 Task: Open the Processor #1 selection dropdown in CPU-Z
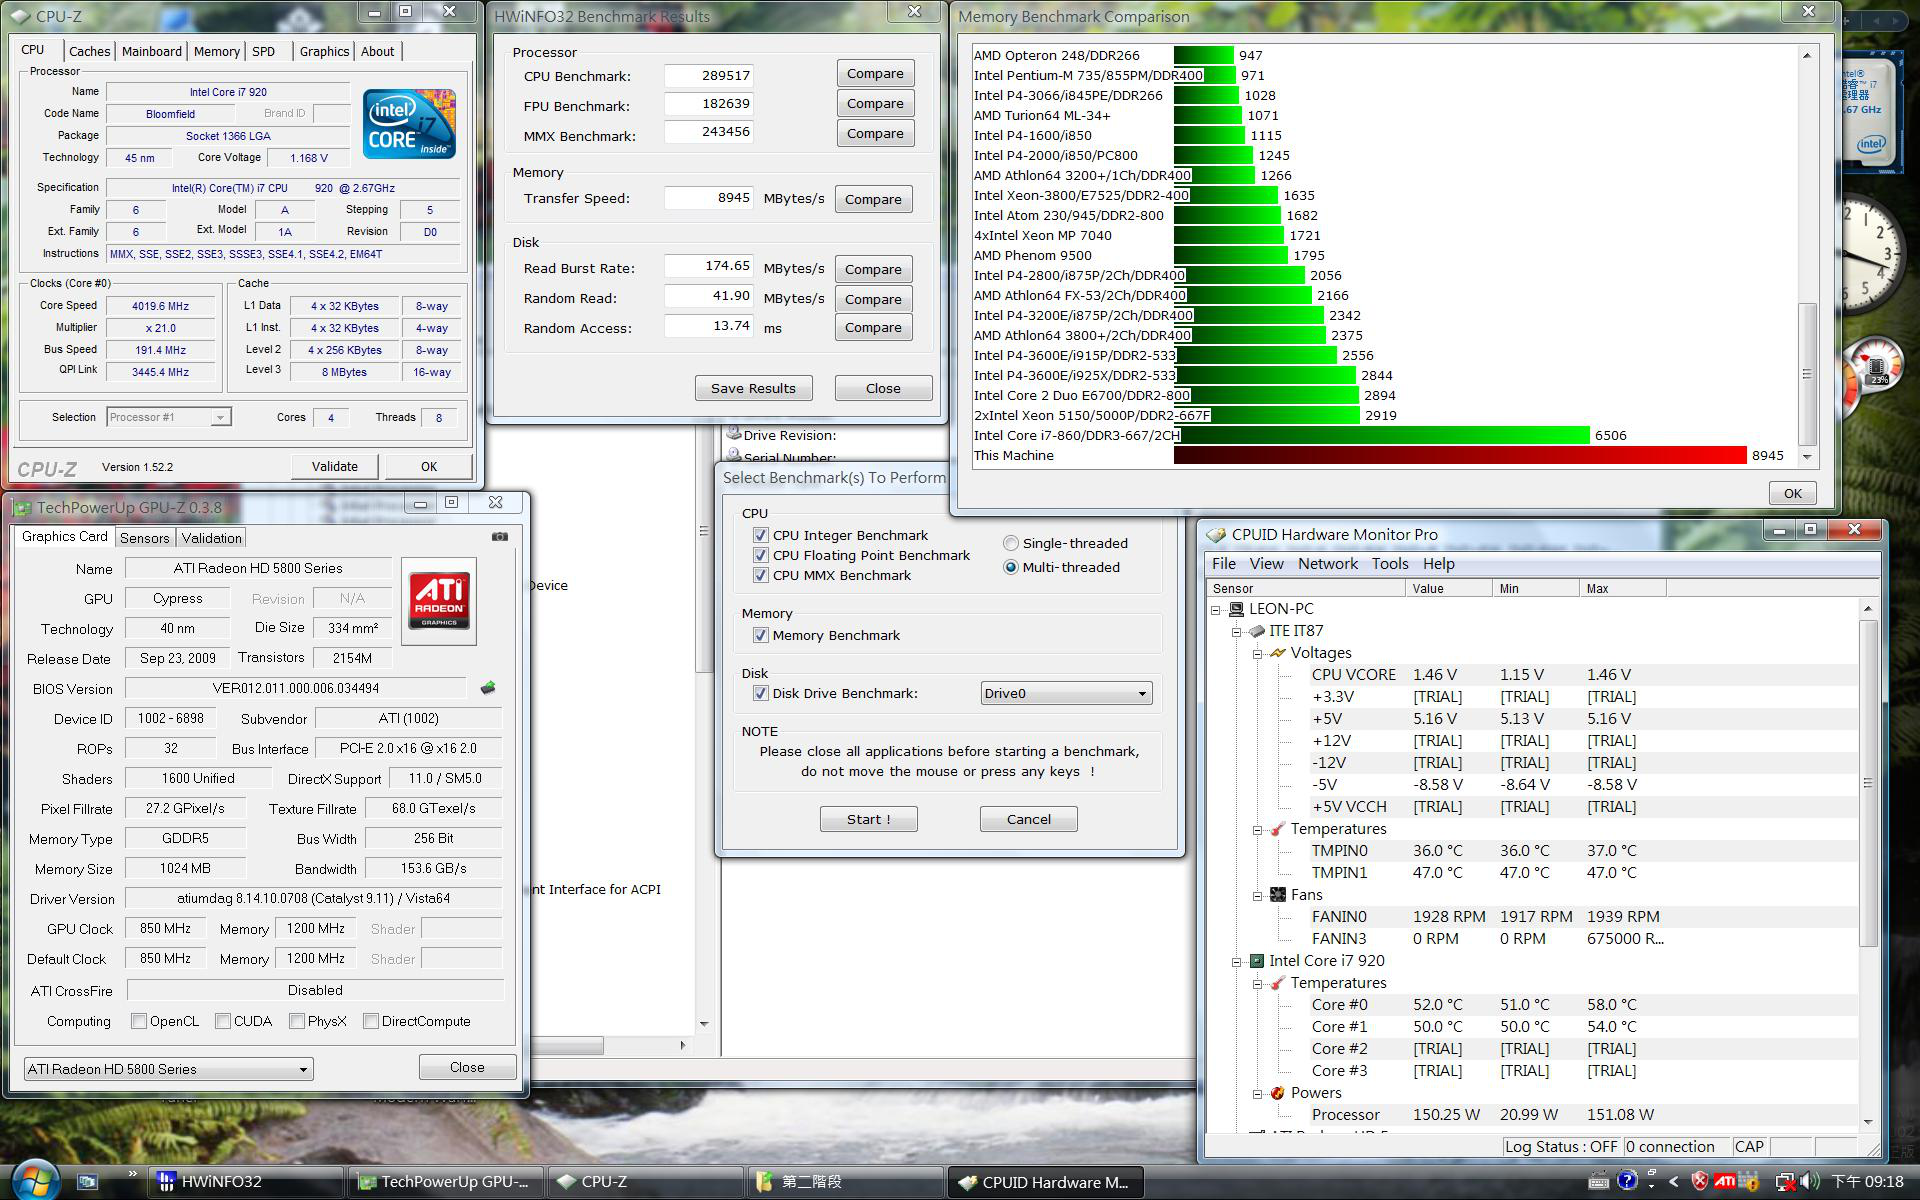click(169, 417)
